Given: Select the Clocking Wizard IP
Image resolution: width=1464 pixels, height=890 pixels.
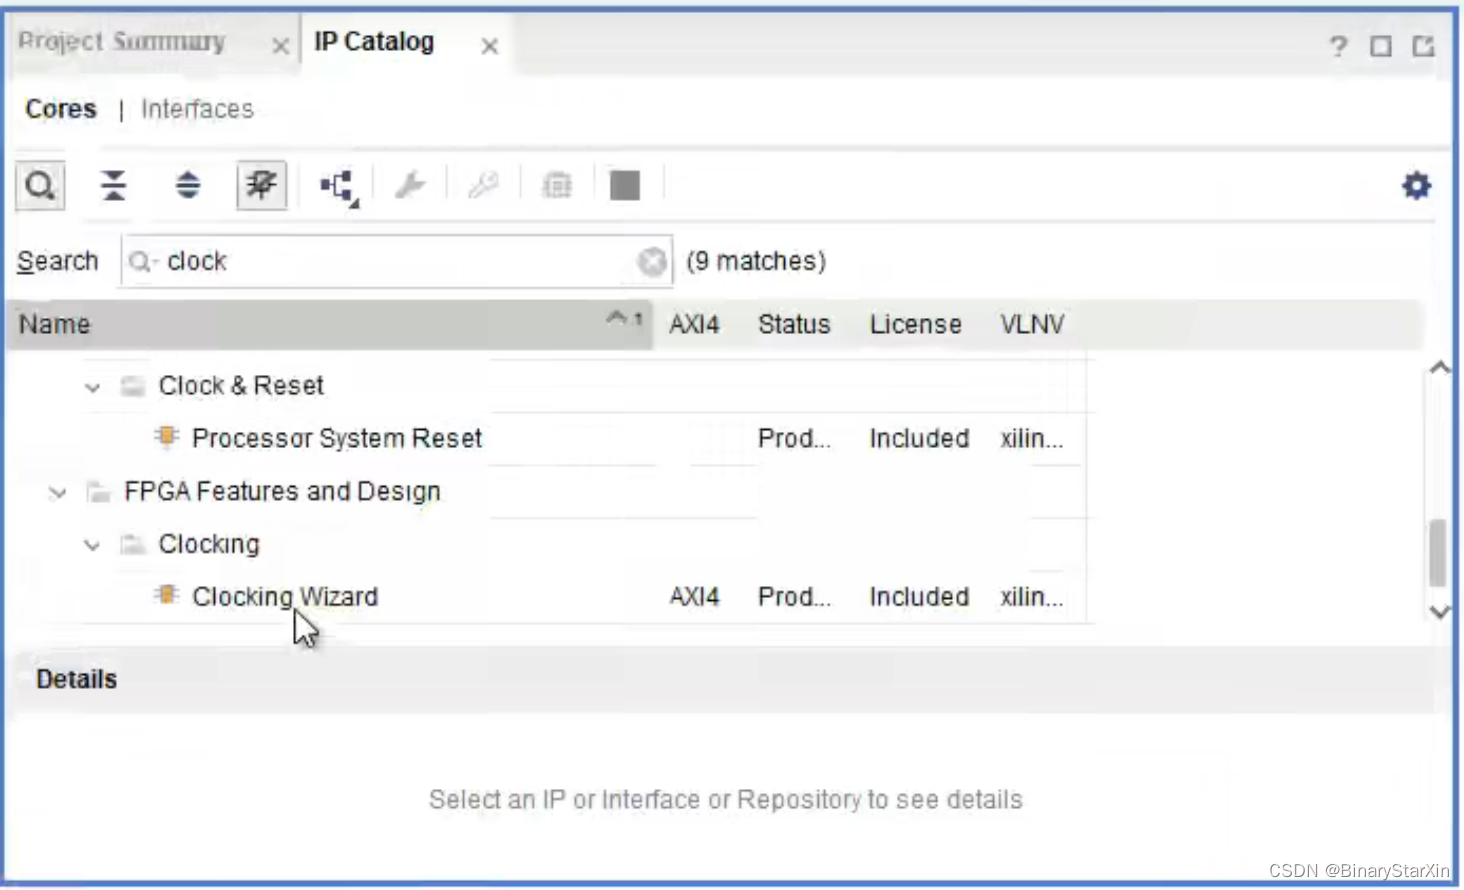Looking at the screenshot, I should tap(285, 597).
